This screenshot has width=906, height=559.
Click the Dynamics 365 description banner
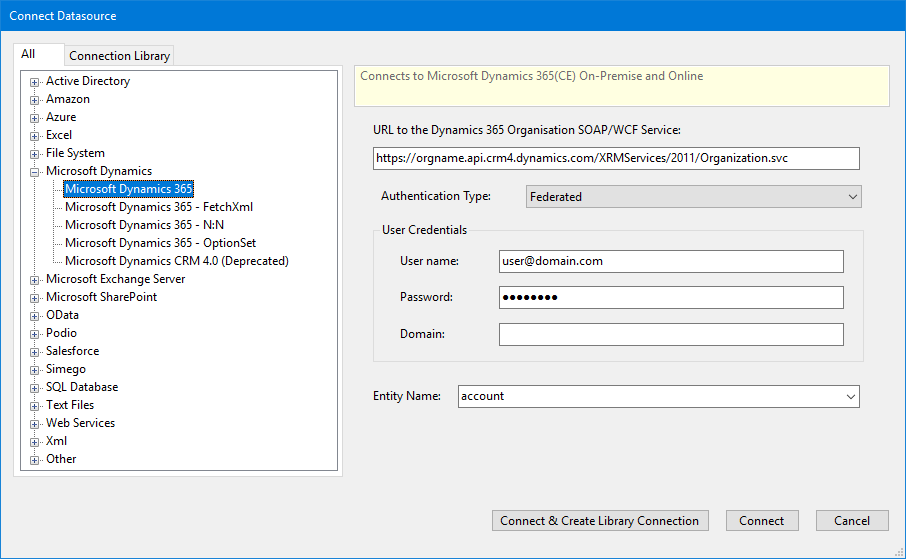[x=622, y=86]
